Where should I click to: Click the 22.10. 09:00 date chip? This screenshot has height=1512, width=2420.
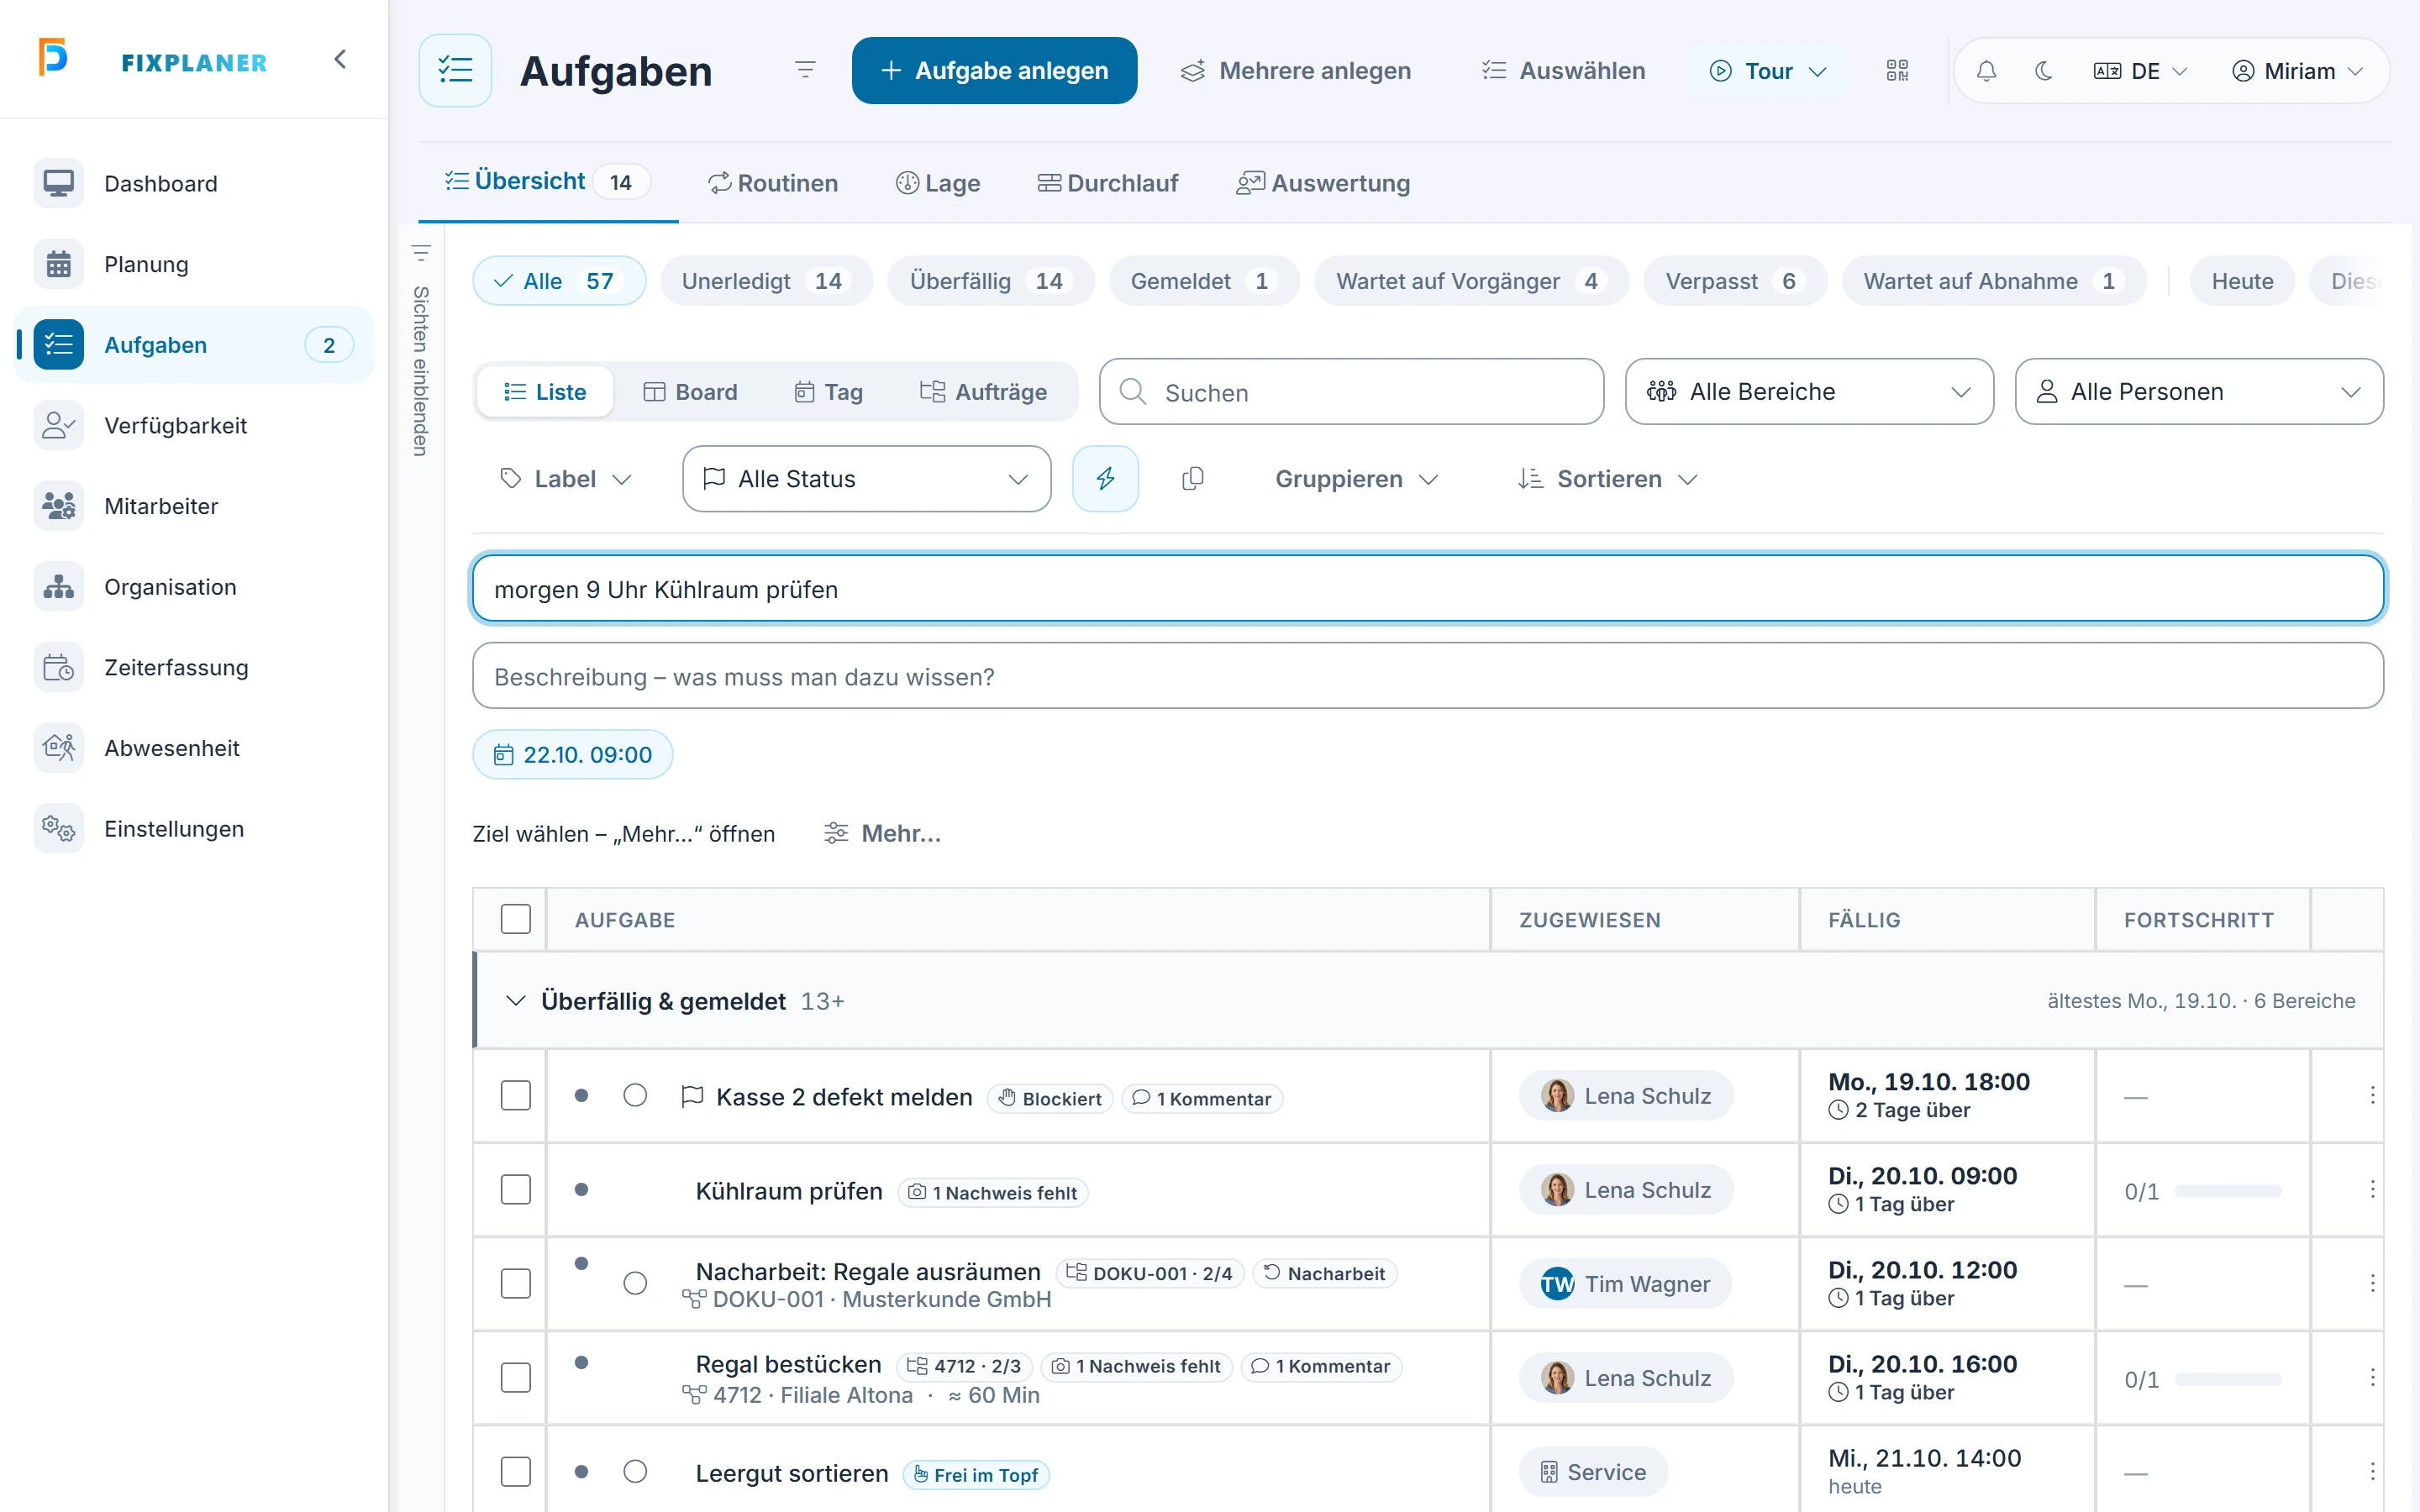point(573,755)
